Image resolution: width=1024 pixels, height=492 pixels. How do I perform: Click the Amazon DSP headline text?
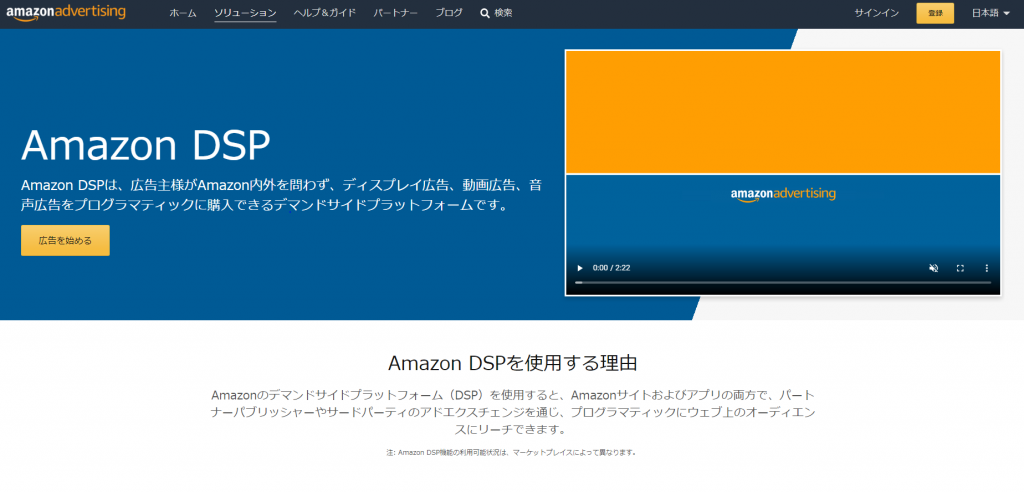pyautogui.click(x=146, y=145)
